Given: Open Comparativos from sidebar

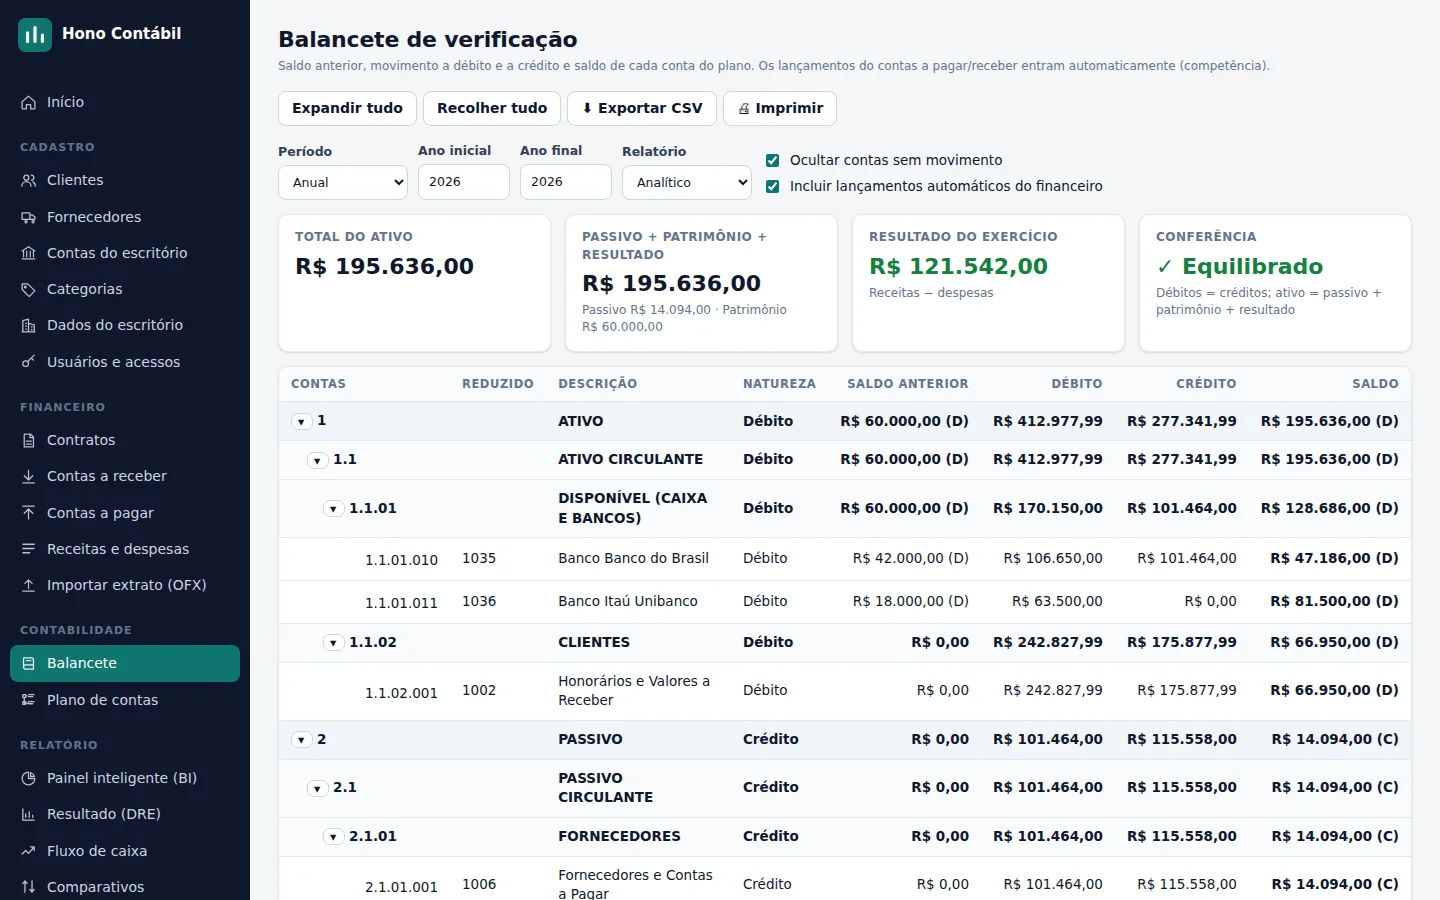Looking at the screenshot, I should point(125,887).
